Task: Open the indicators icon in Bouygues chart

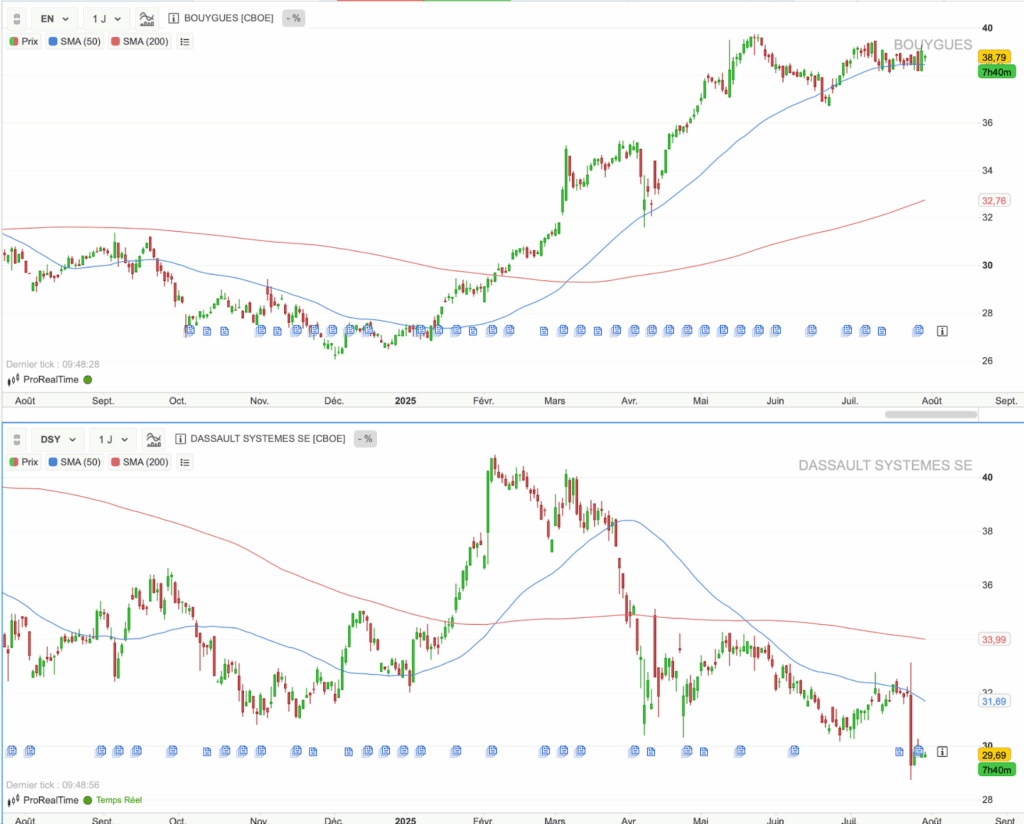Action: pos(147,18)
